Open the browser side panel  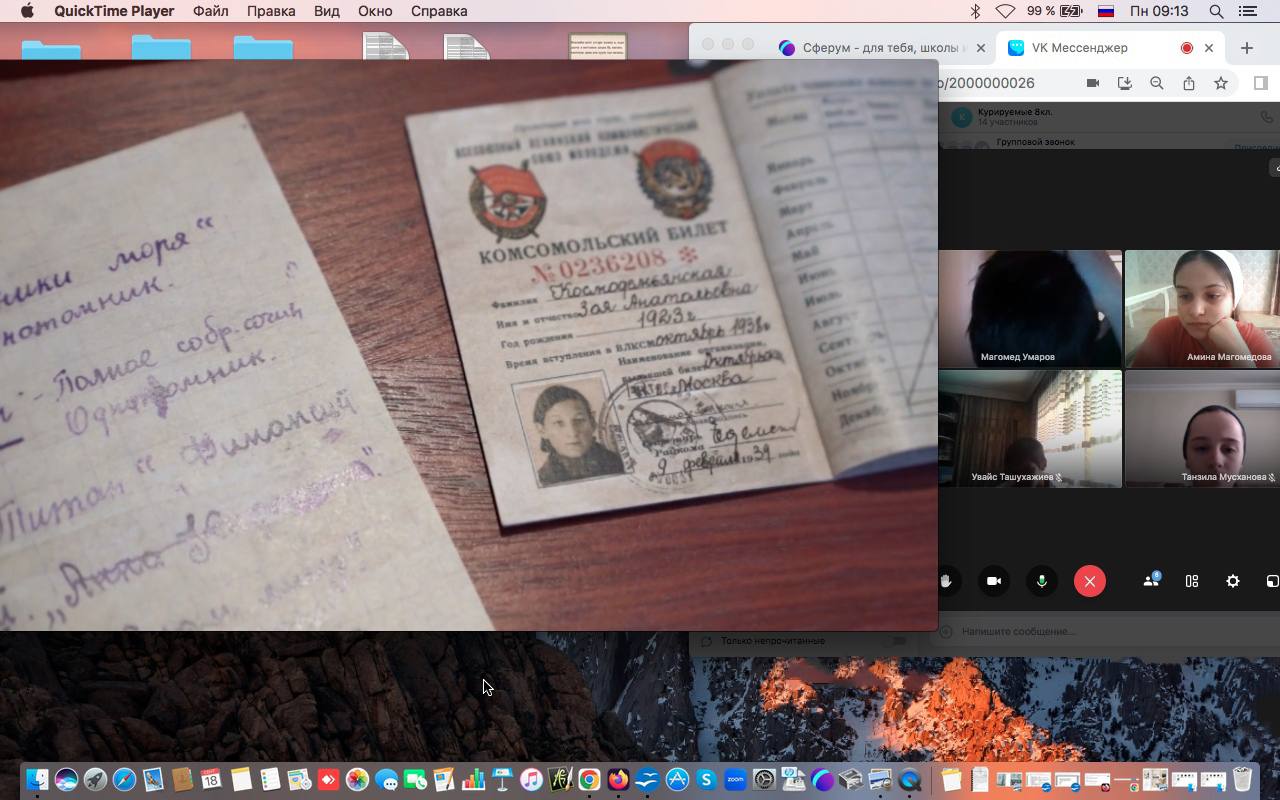point(1260,84)
